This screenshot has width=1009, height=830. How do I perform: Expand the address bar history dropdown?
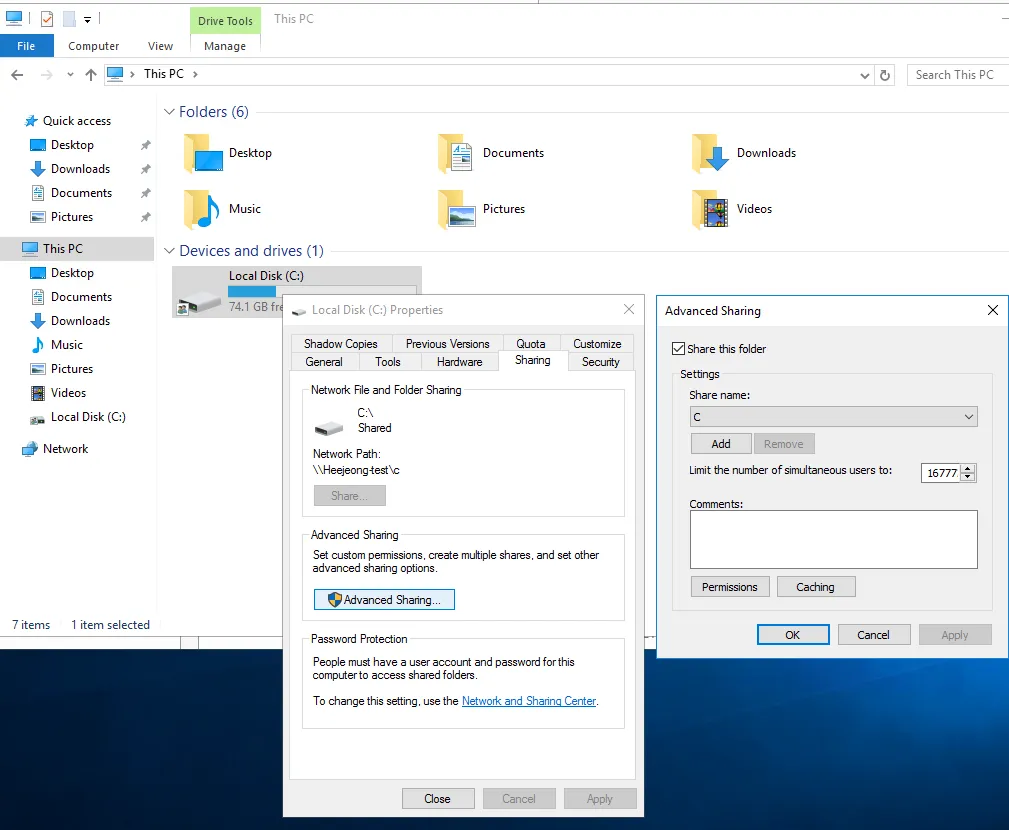(865, 75)
